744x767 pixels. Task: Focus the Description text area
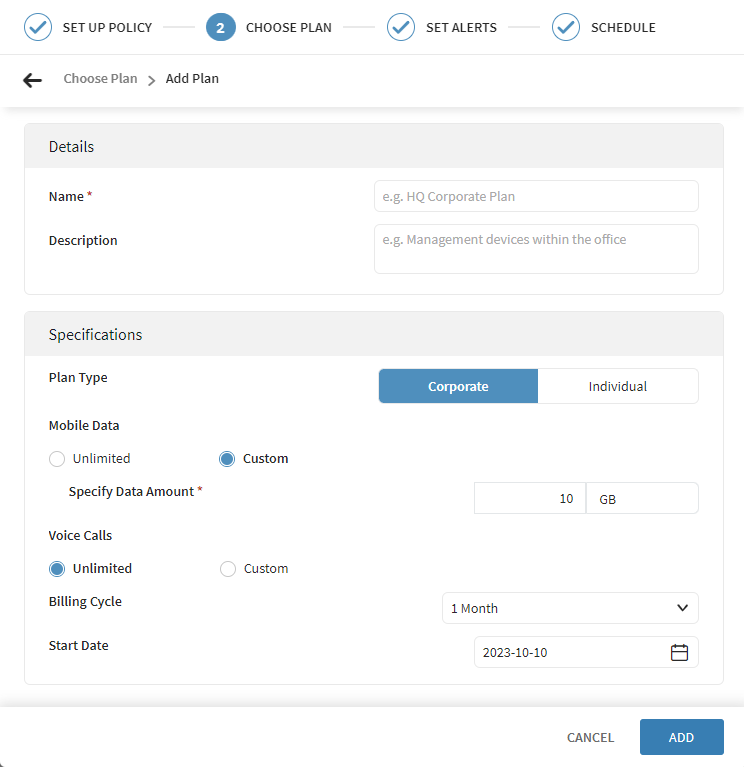(536, 249)
